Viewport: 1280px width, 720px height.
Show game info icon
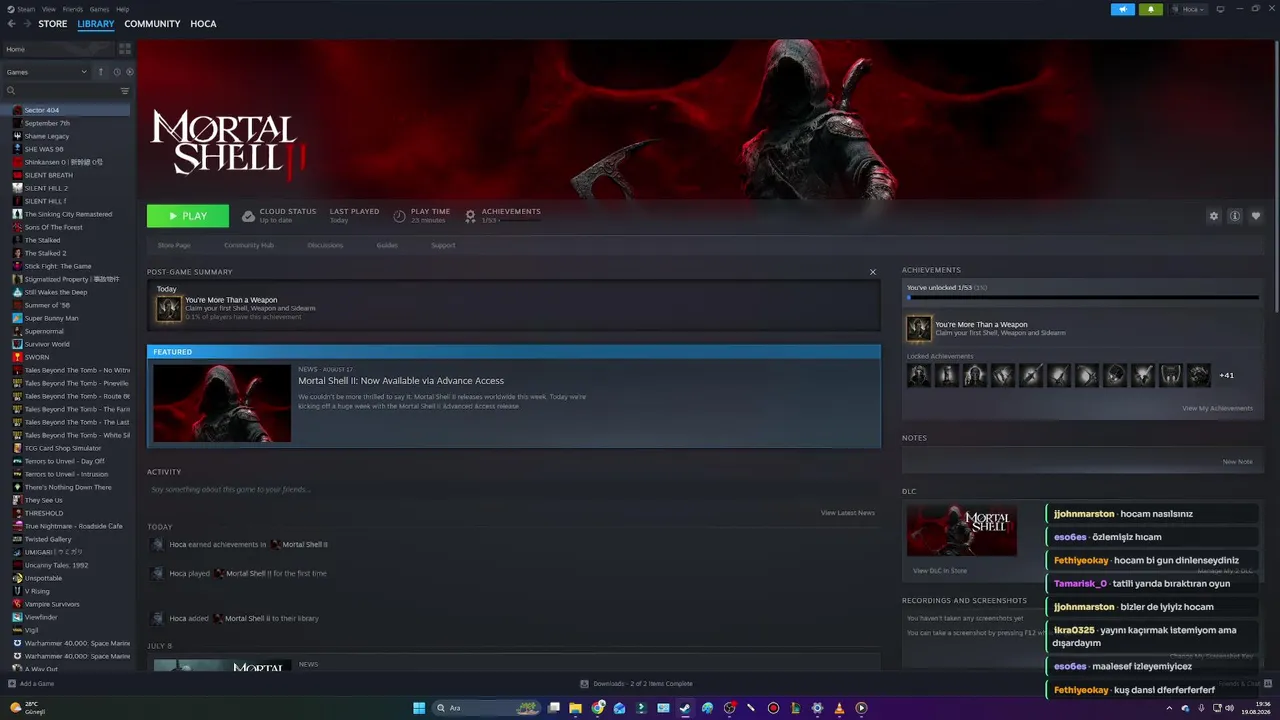tap(1235, 216)
